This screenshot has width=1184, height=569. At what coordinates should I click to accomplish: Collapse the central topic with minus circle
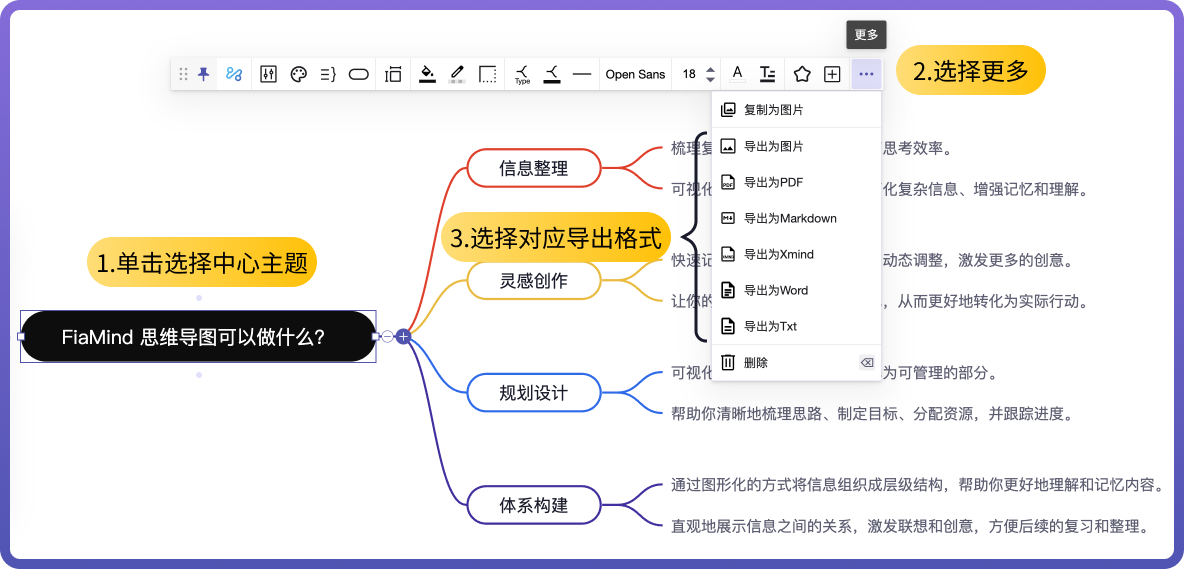[x=387, y=337]
